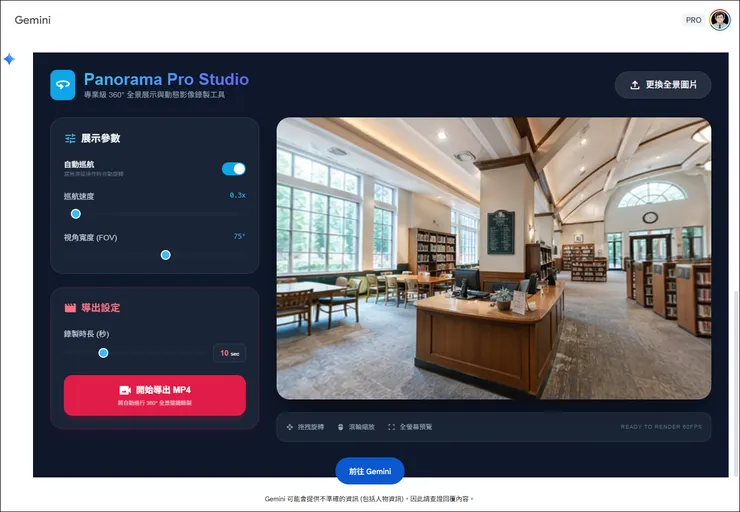Viewport: 740px width, 512px height.
Task: Click the 錄製時長 (秒) label
Action: 86,334
